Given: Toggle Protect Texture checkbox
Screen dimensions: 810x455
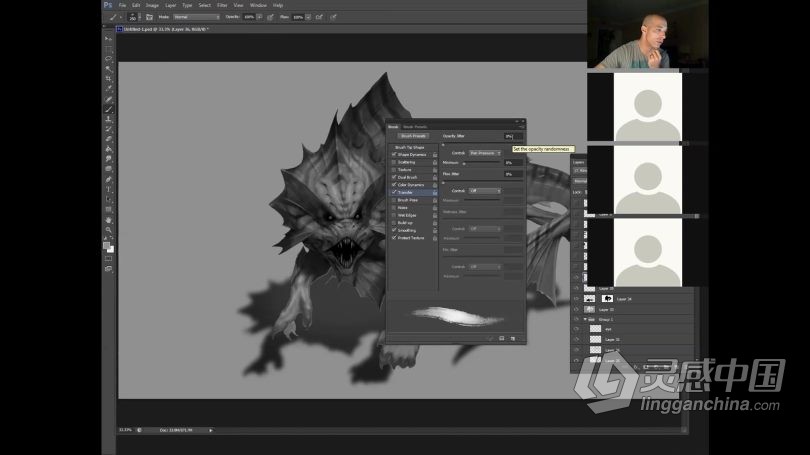Looking at the screenshot, I should tap(394, 238).
